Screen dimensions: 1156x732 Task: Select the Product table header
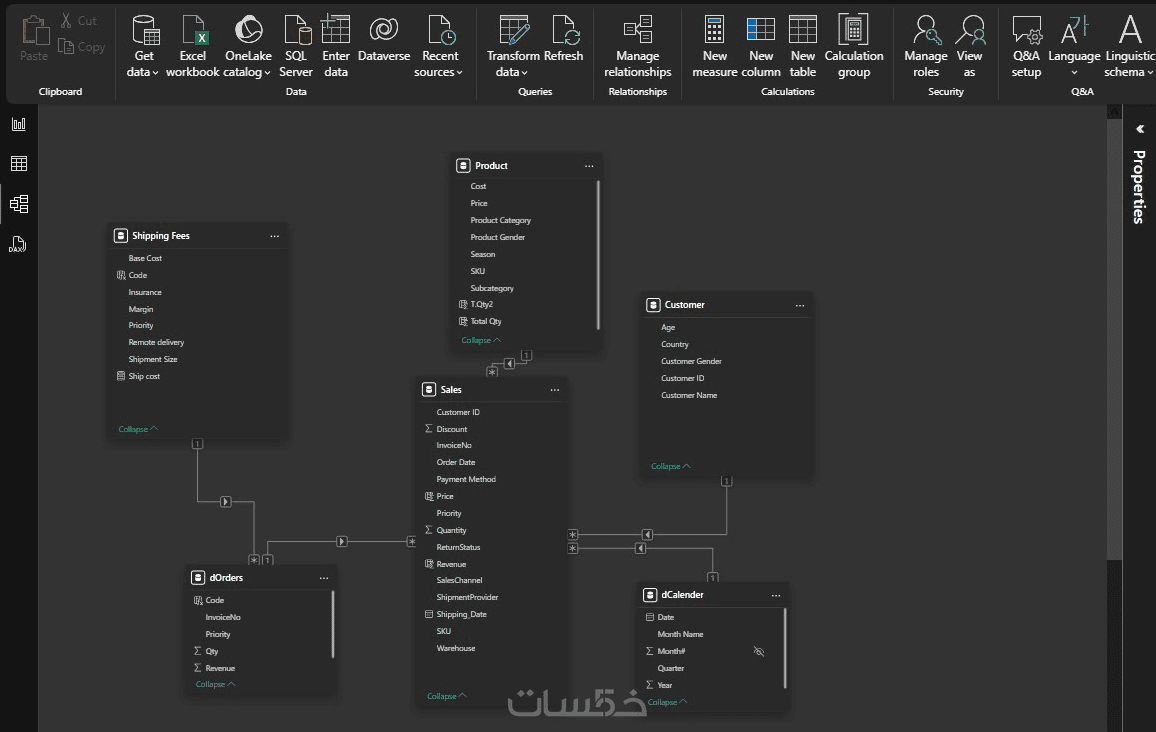coord(526,166)
